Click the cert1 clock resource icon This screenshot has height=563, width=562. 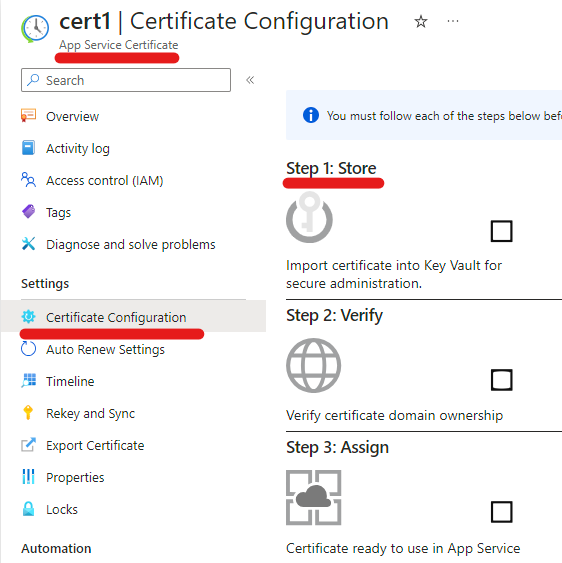pos(35,28)
